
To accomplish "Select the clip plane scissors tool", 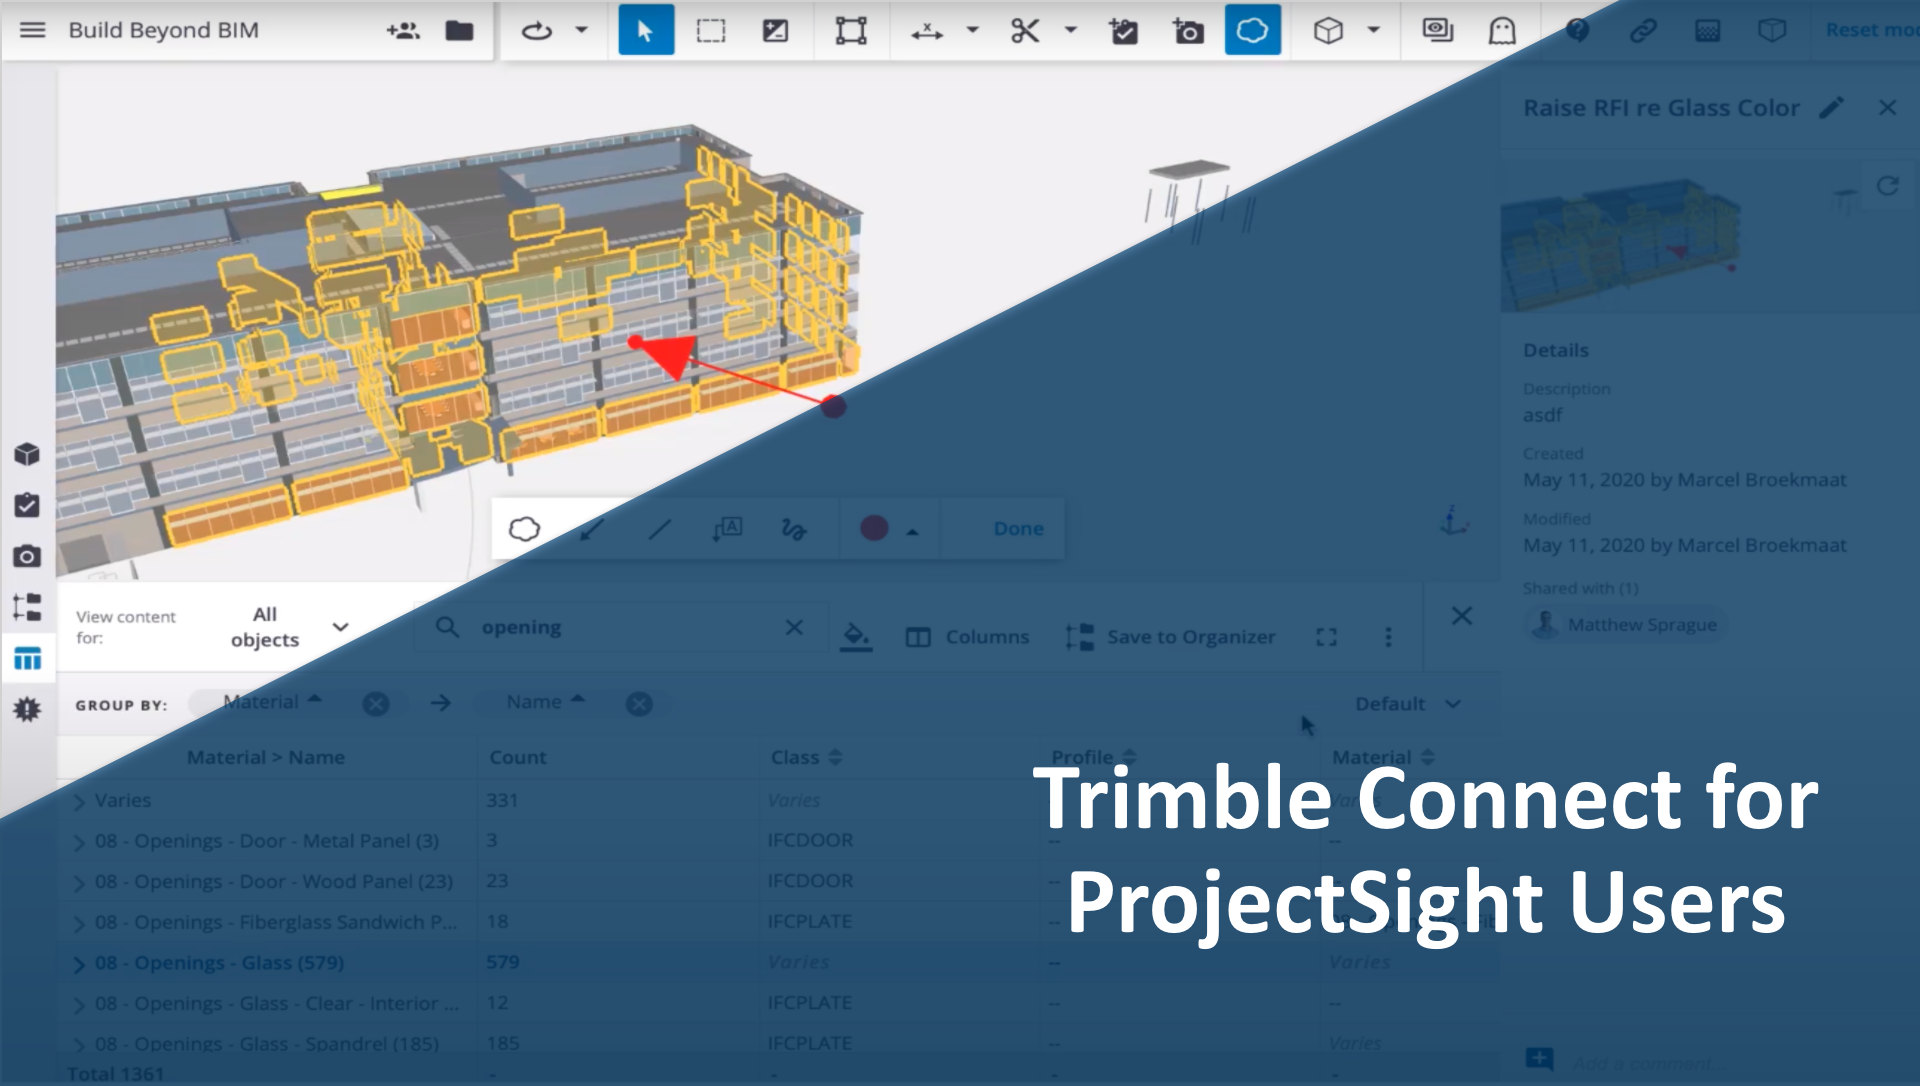I will click(1025, 30).
